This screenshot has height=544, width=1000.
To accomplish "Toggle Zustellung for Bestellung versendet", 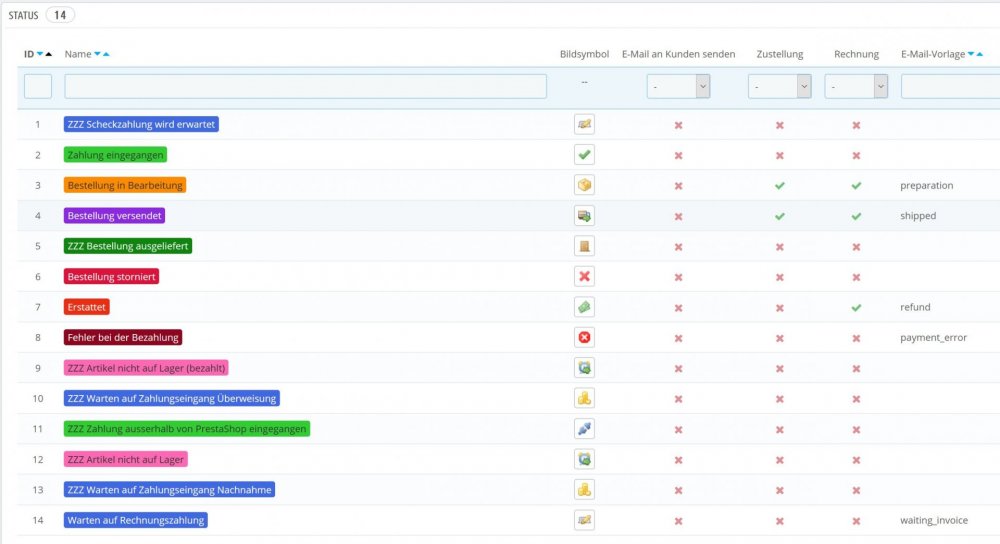I will [779, 216].
